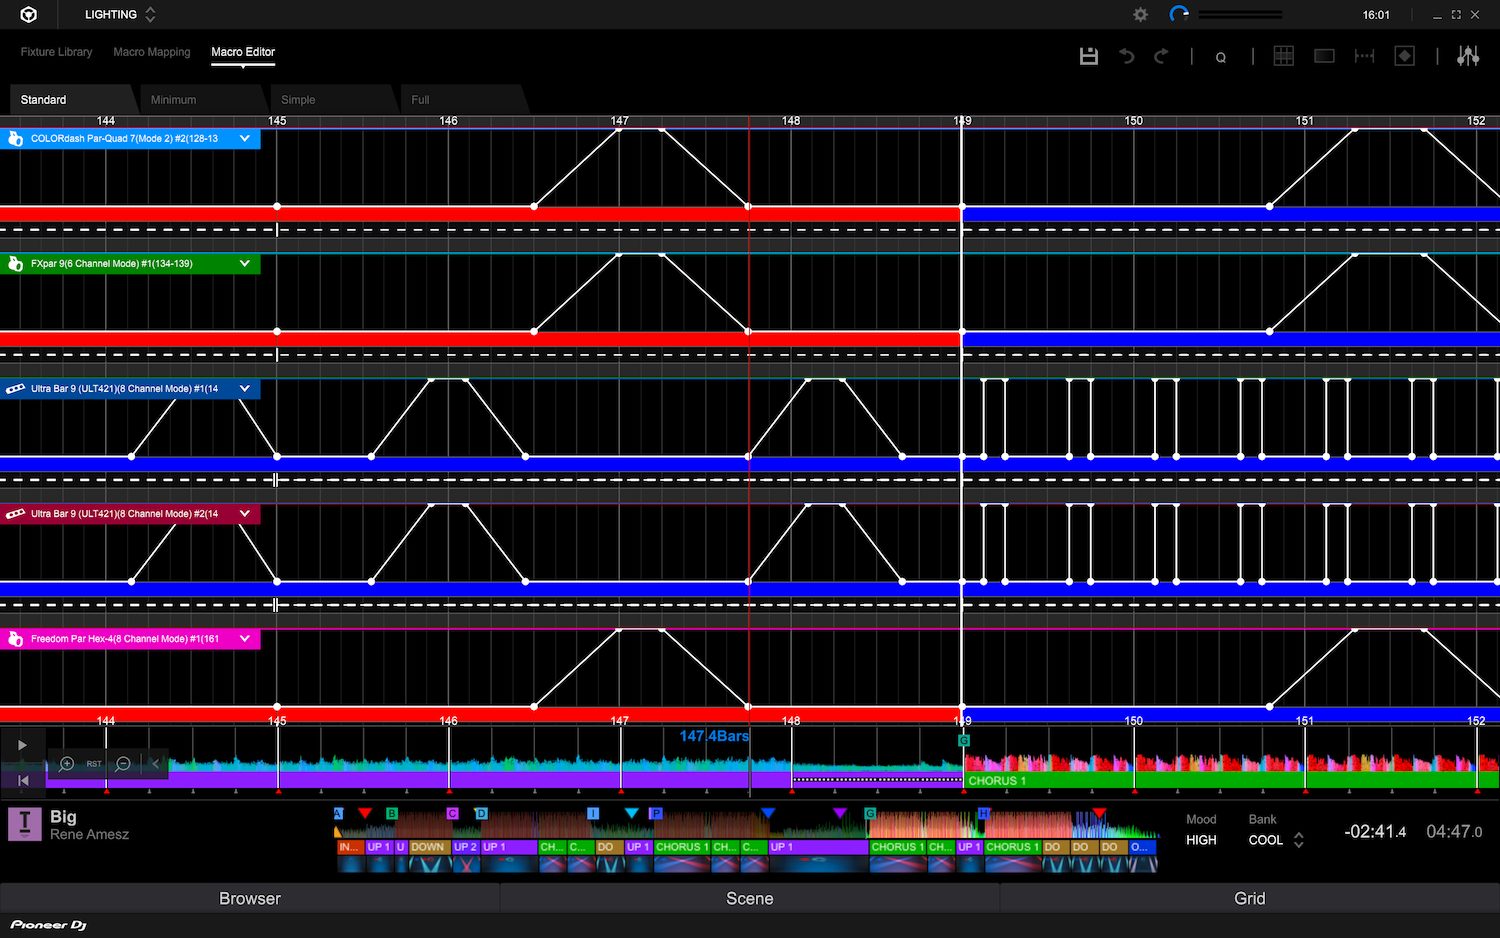Click the zoom-out magnifier on the waveform overview
Screen dimensions: 1500x938
(x=123, y=764)
